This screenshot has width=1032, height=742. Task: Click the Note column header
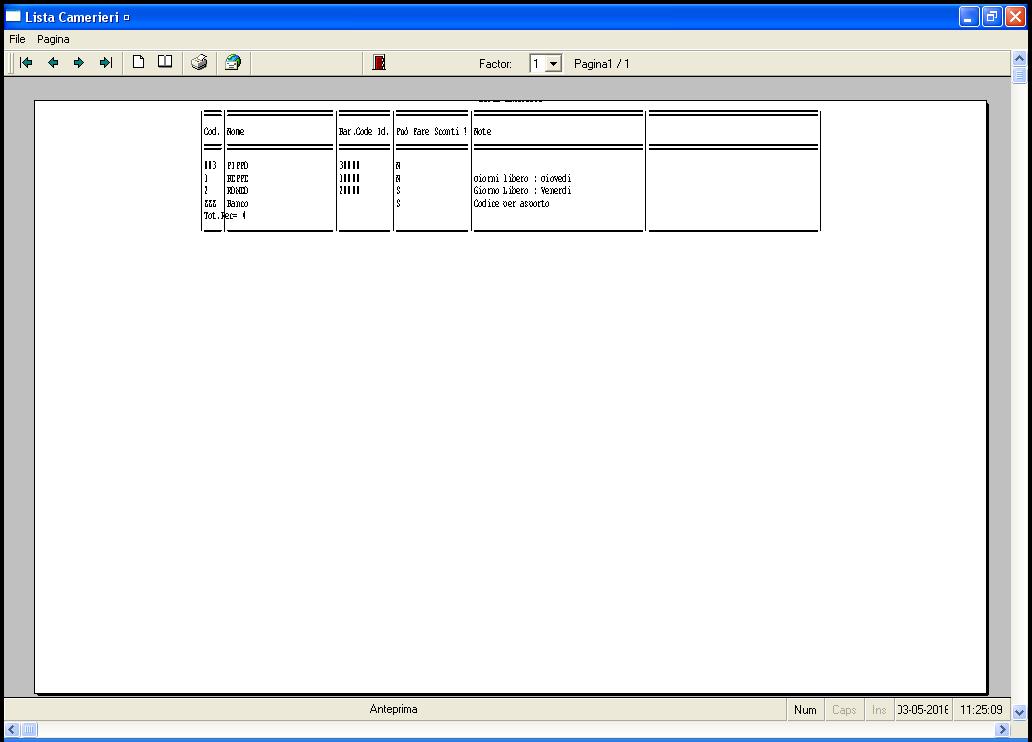pos(482,132)
